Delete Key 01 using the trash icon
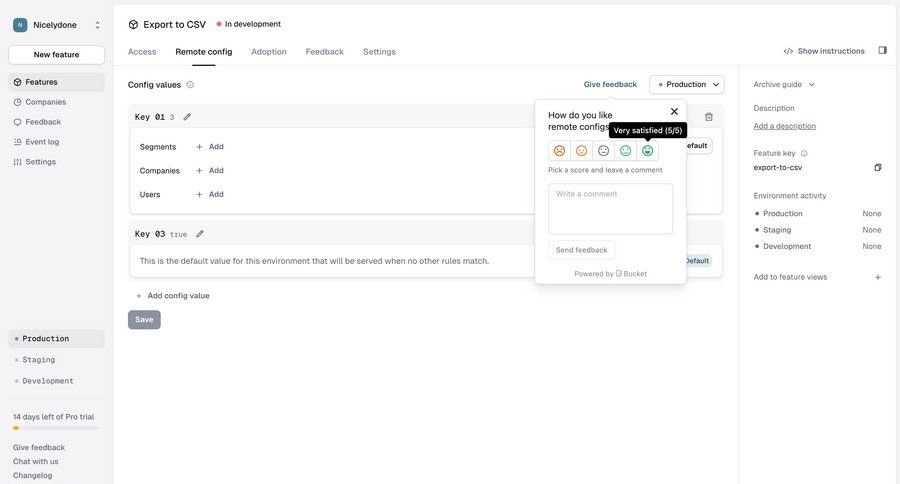This screenshot has width=900, height=484. pyautogui.click(x=709, y=117)
